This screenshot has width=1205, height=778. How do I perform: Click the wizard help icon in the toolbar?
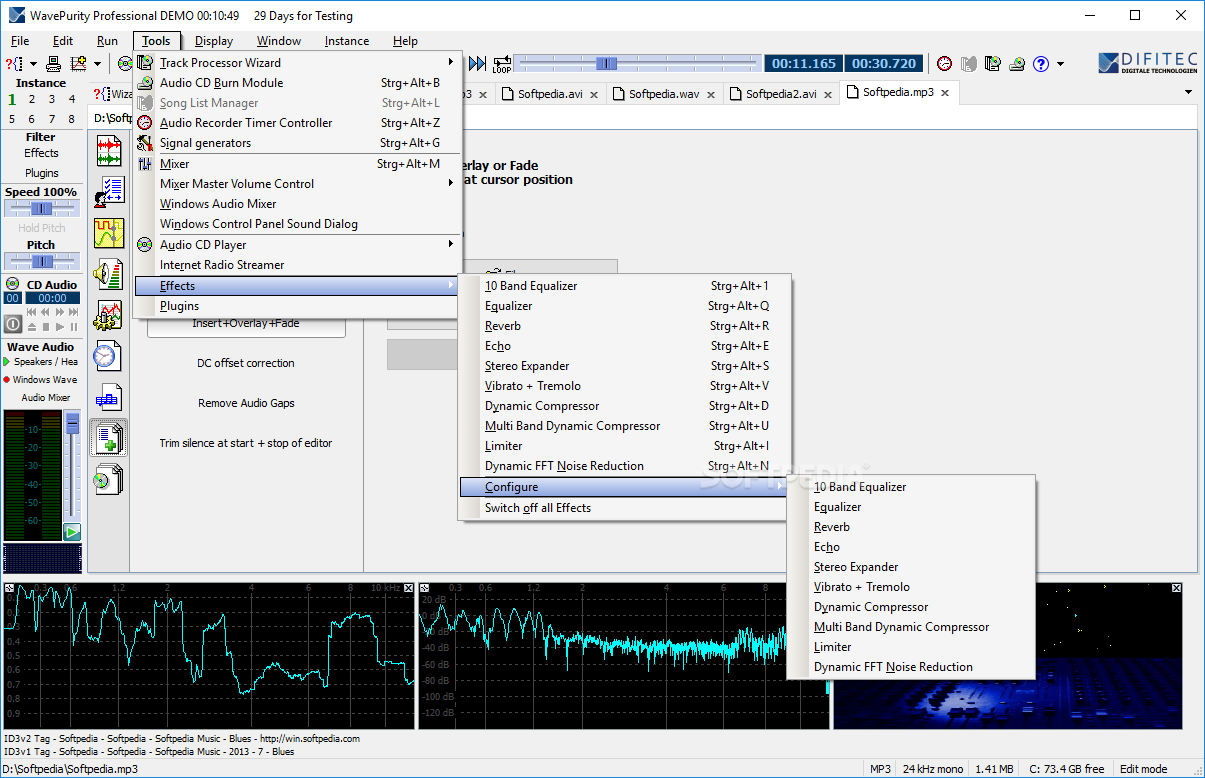(x=16, y=64)
